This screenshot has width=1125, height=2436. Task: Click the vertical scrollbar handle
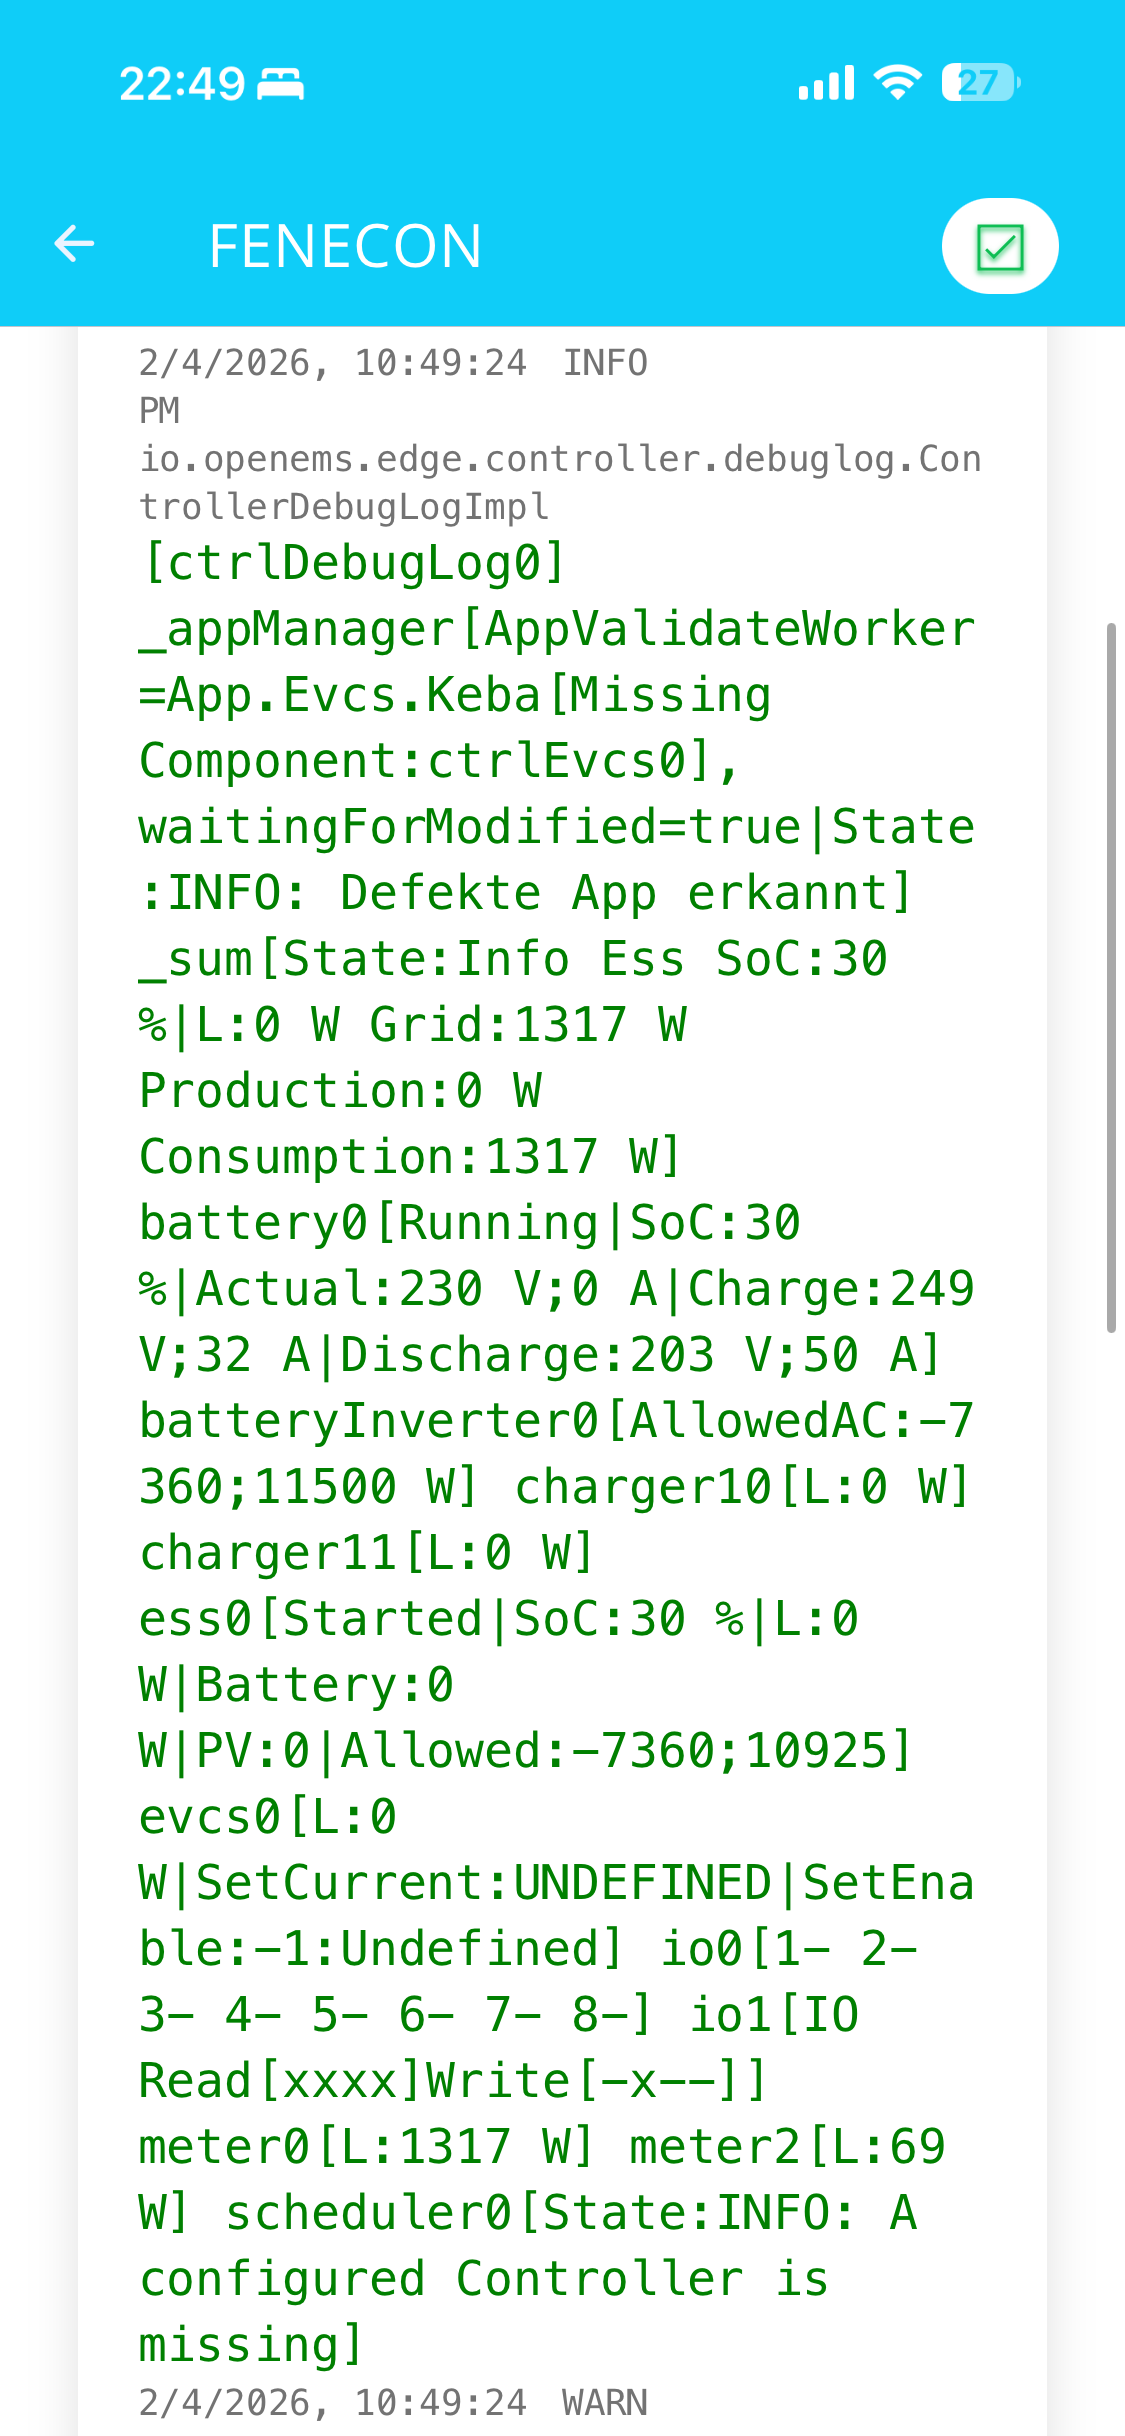tap(1110, 977)
